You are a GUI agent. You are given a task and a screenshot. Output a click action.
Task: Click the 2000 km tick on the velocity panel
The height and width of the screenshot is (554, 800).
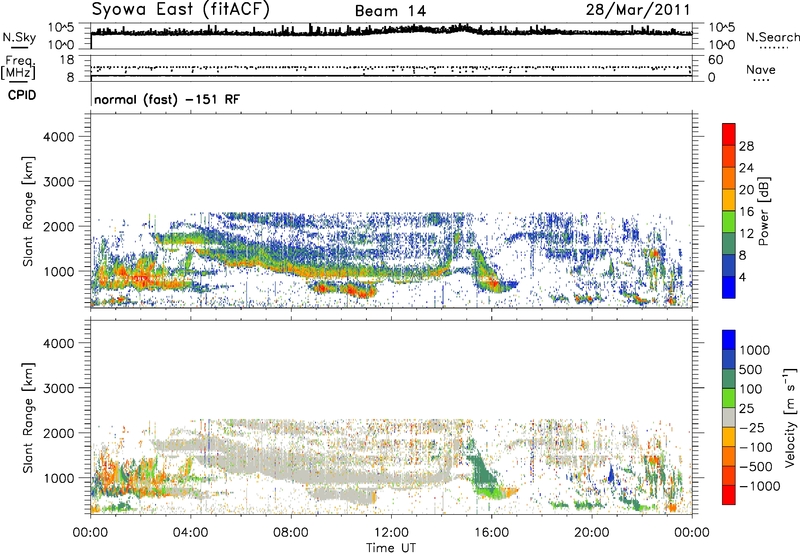[59, 433]
